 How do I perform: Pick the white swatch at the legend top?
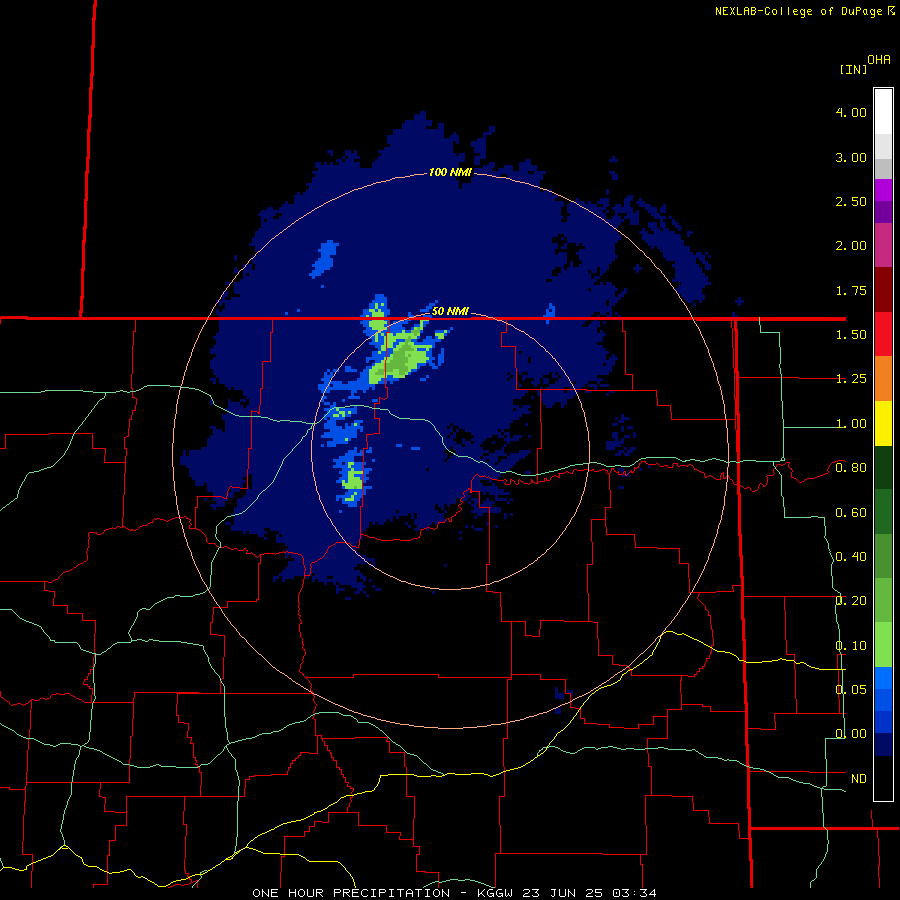click(883, 111)
